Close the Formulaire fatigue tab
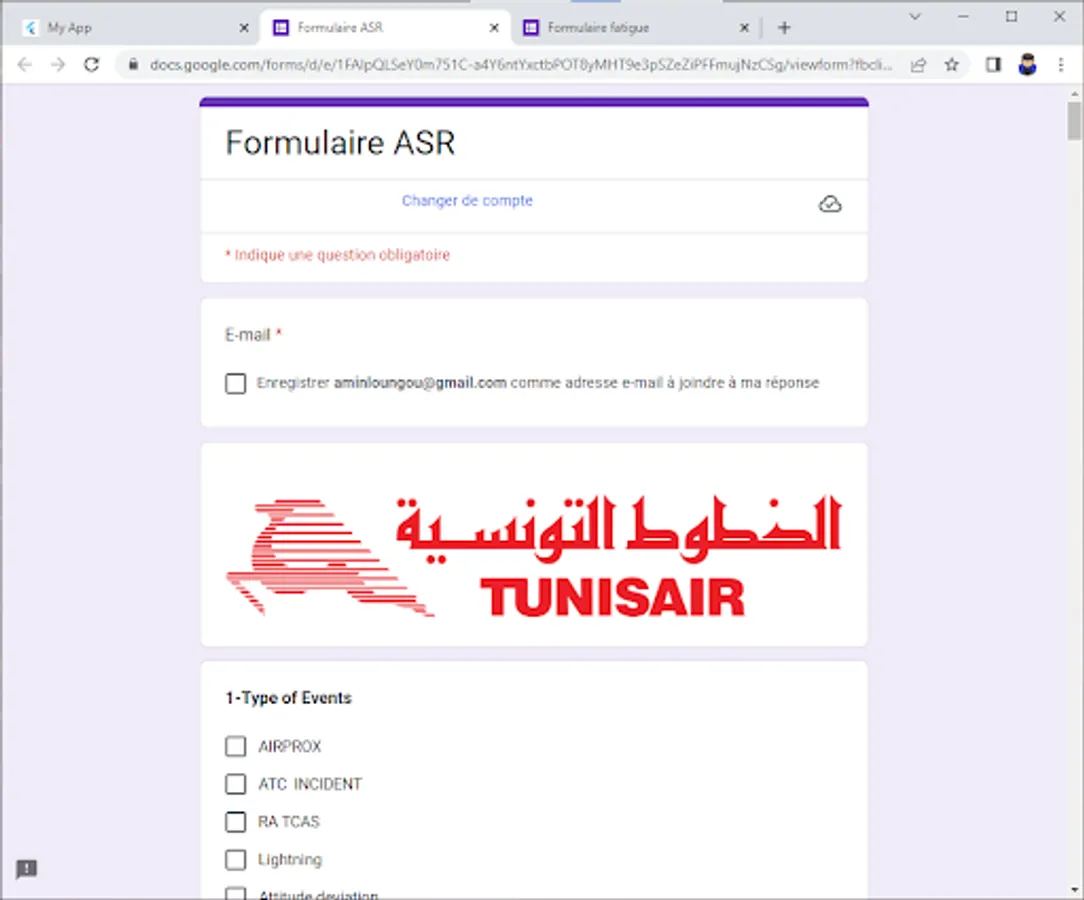Screen dimensions: 1084x900 pos(744,28)
